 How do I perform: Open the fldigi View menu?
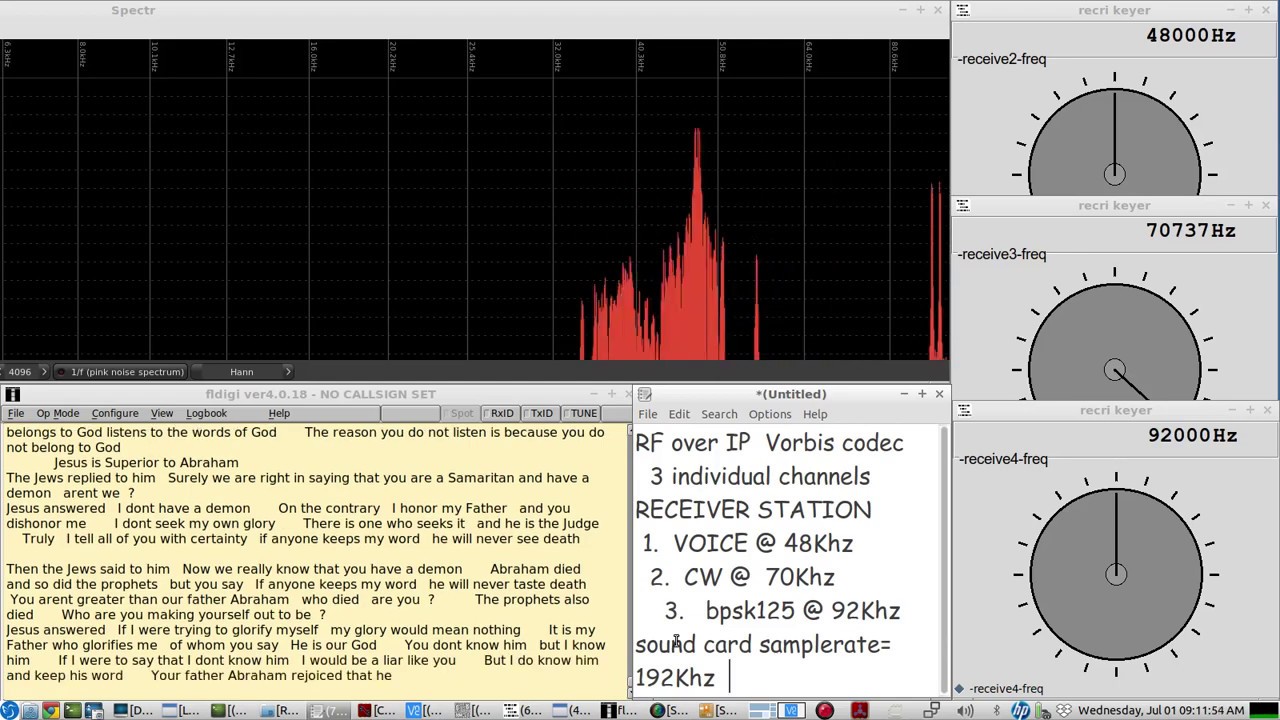point(162,413)
